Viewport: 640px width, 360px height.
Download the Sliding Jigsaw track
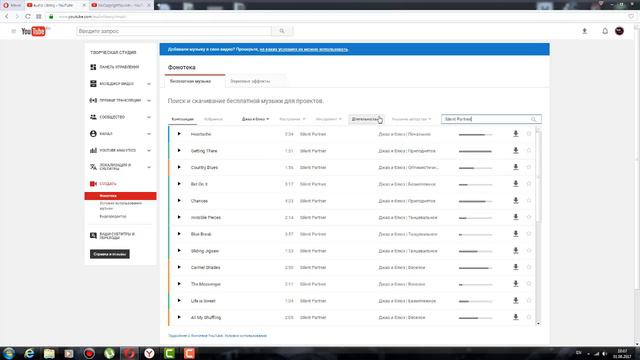pyautogui.click(x=516, y=251)
